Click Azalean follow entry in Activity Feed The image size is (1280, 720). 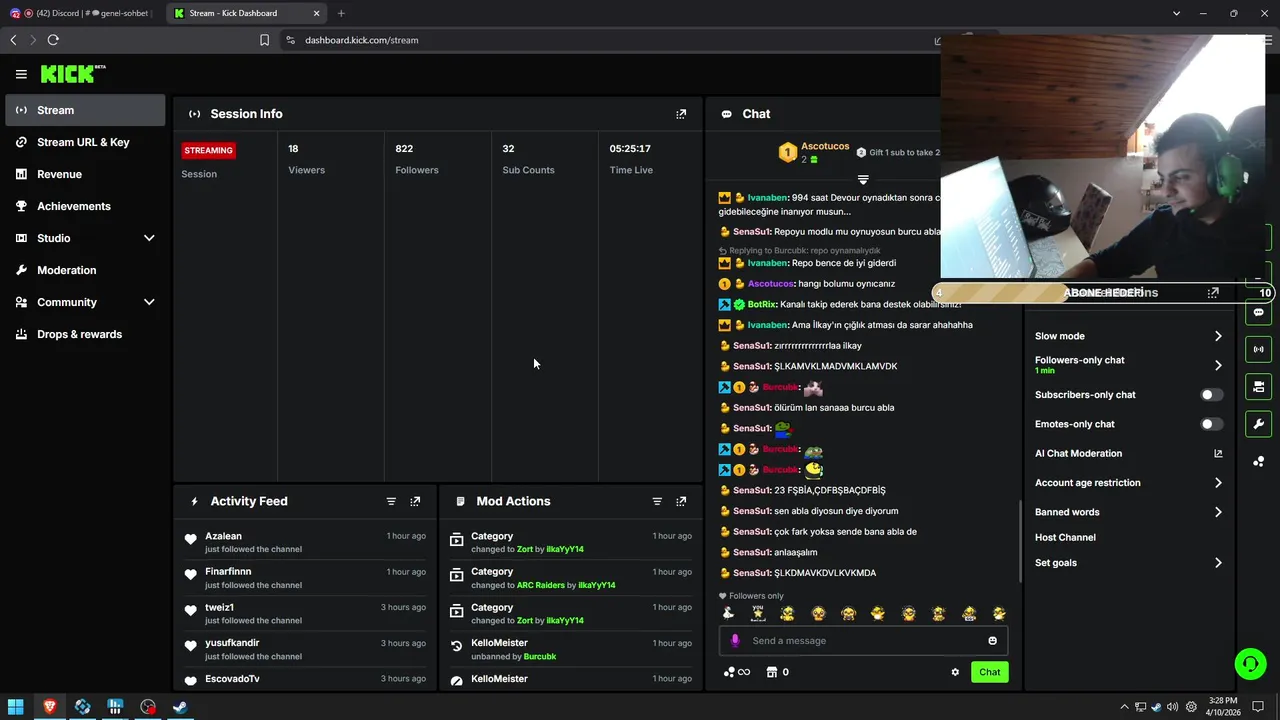[x=305, y=542]
